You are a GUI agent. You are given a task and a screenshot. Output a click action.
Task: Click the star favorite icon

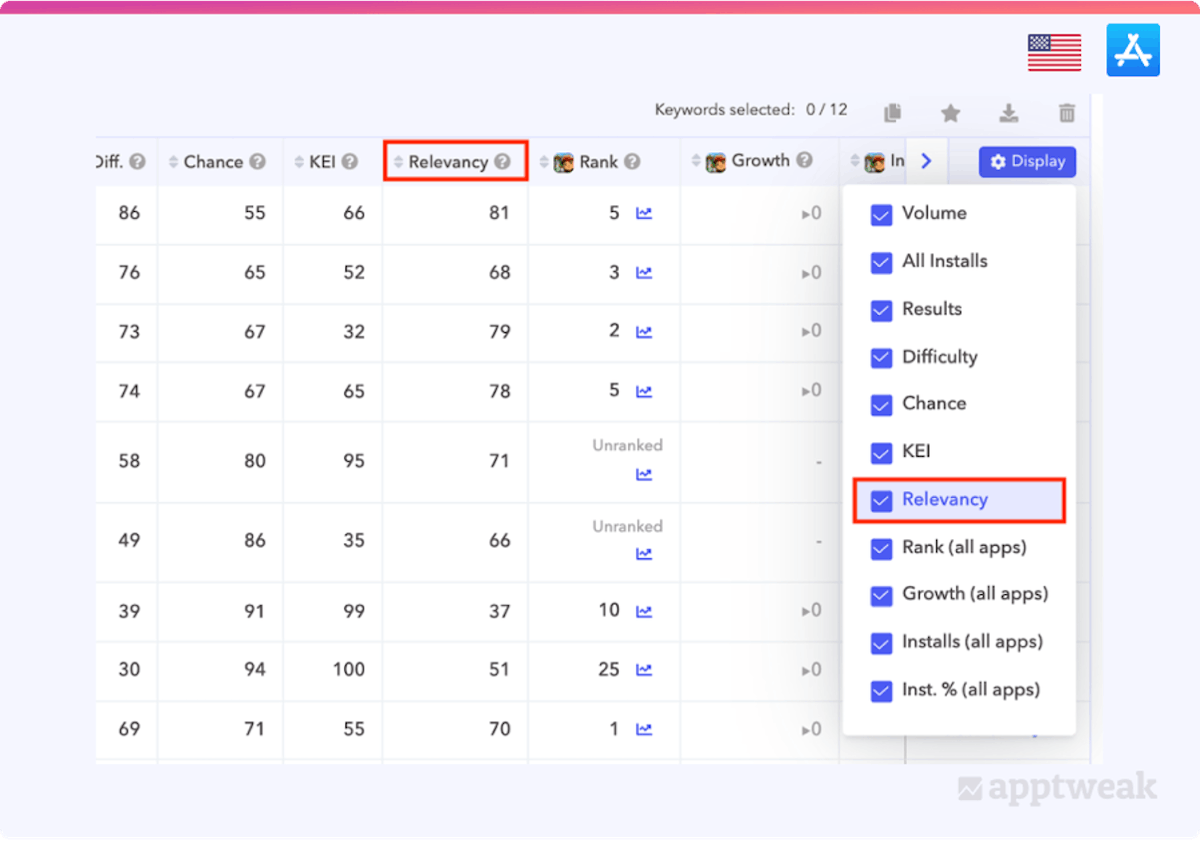click(x=950, y=113)
